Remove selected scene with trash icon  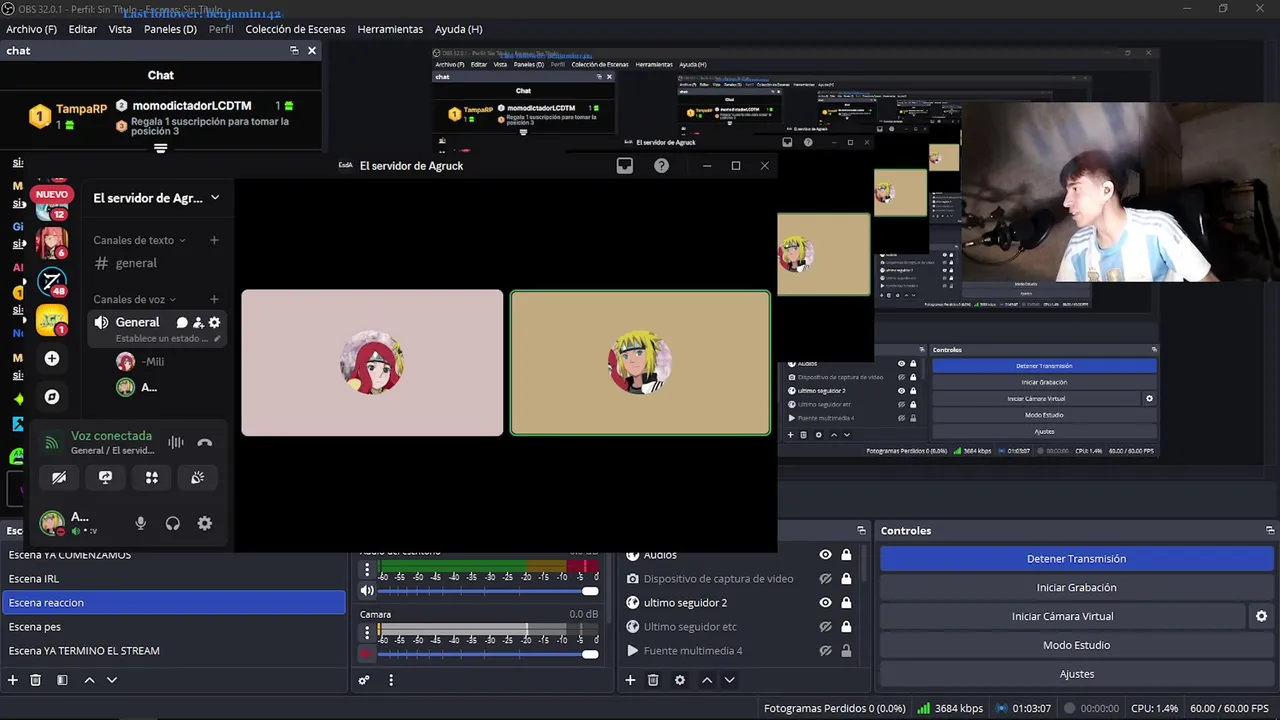tap(35, 680)
